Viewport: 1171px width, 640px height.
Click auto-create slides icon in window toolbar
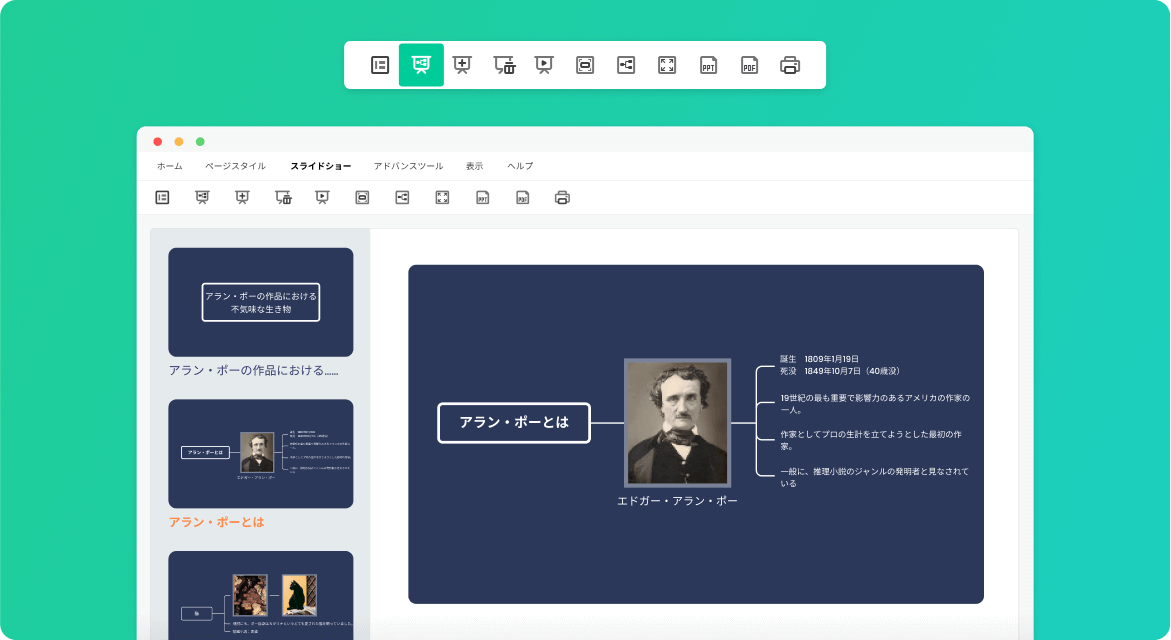(202, 197)
